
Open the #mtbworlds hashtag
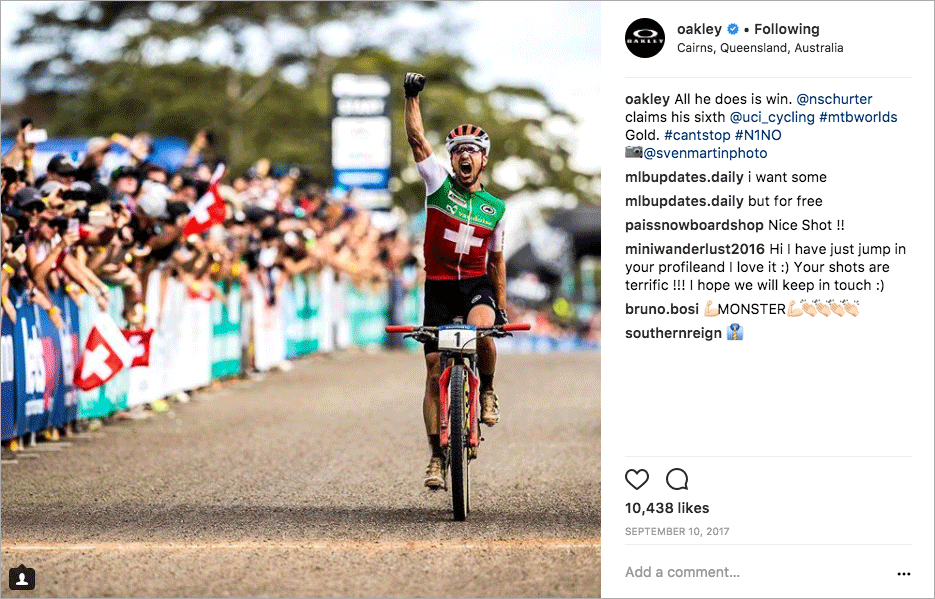[x=858, y=117]
